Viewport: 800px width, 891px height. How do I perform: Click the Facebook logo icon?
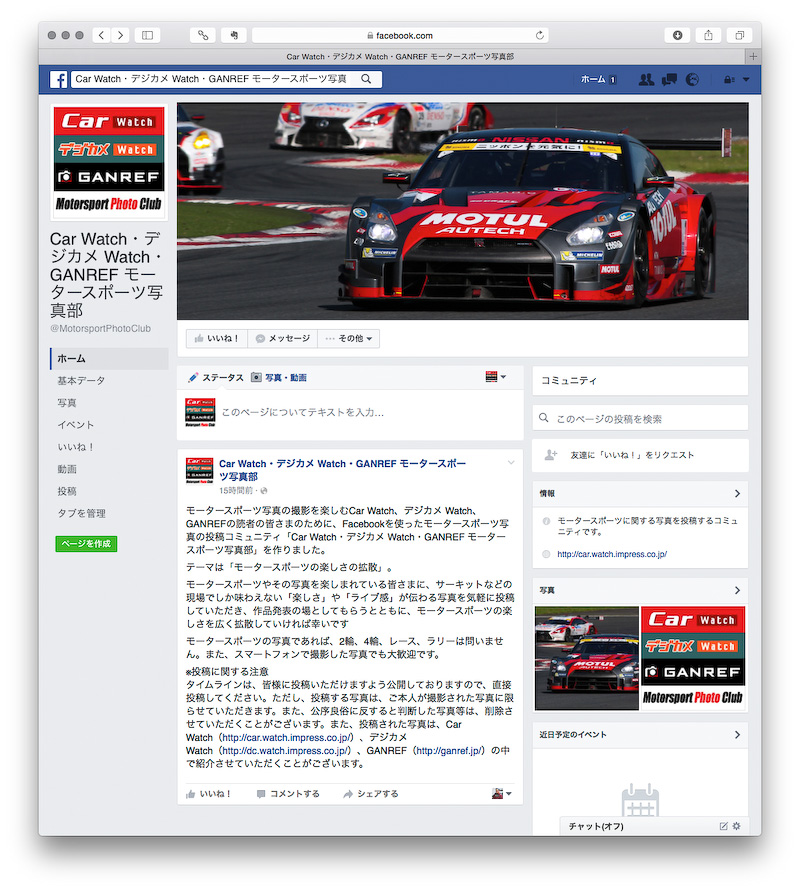tap(58, 79)
